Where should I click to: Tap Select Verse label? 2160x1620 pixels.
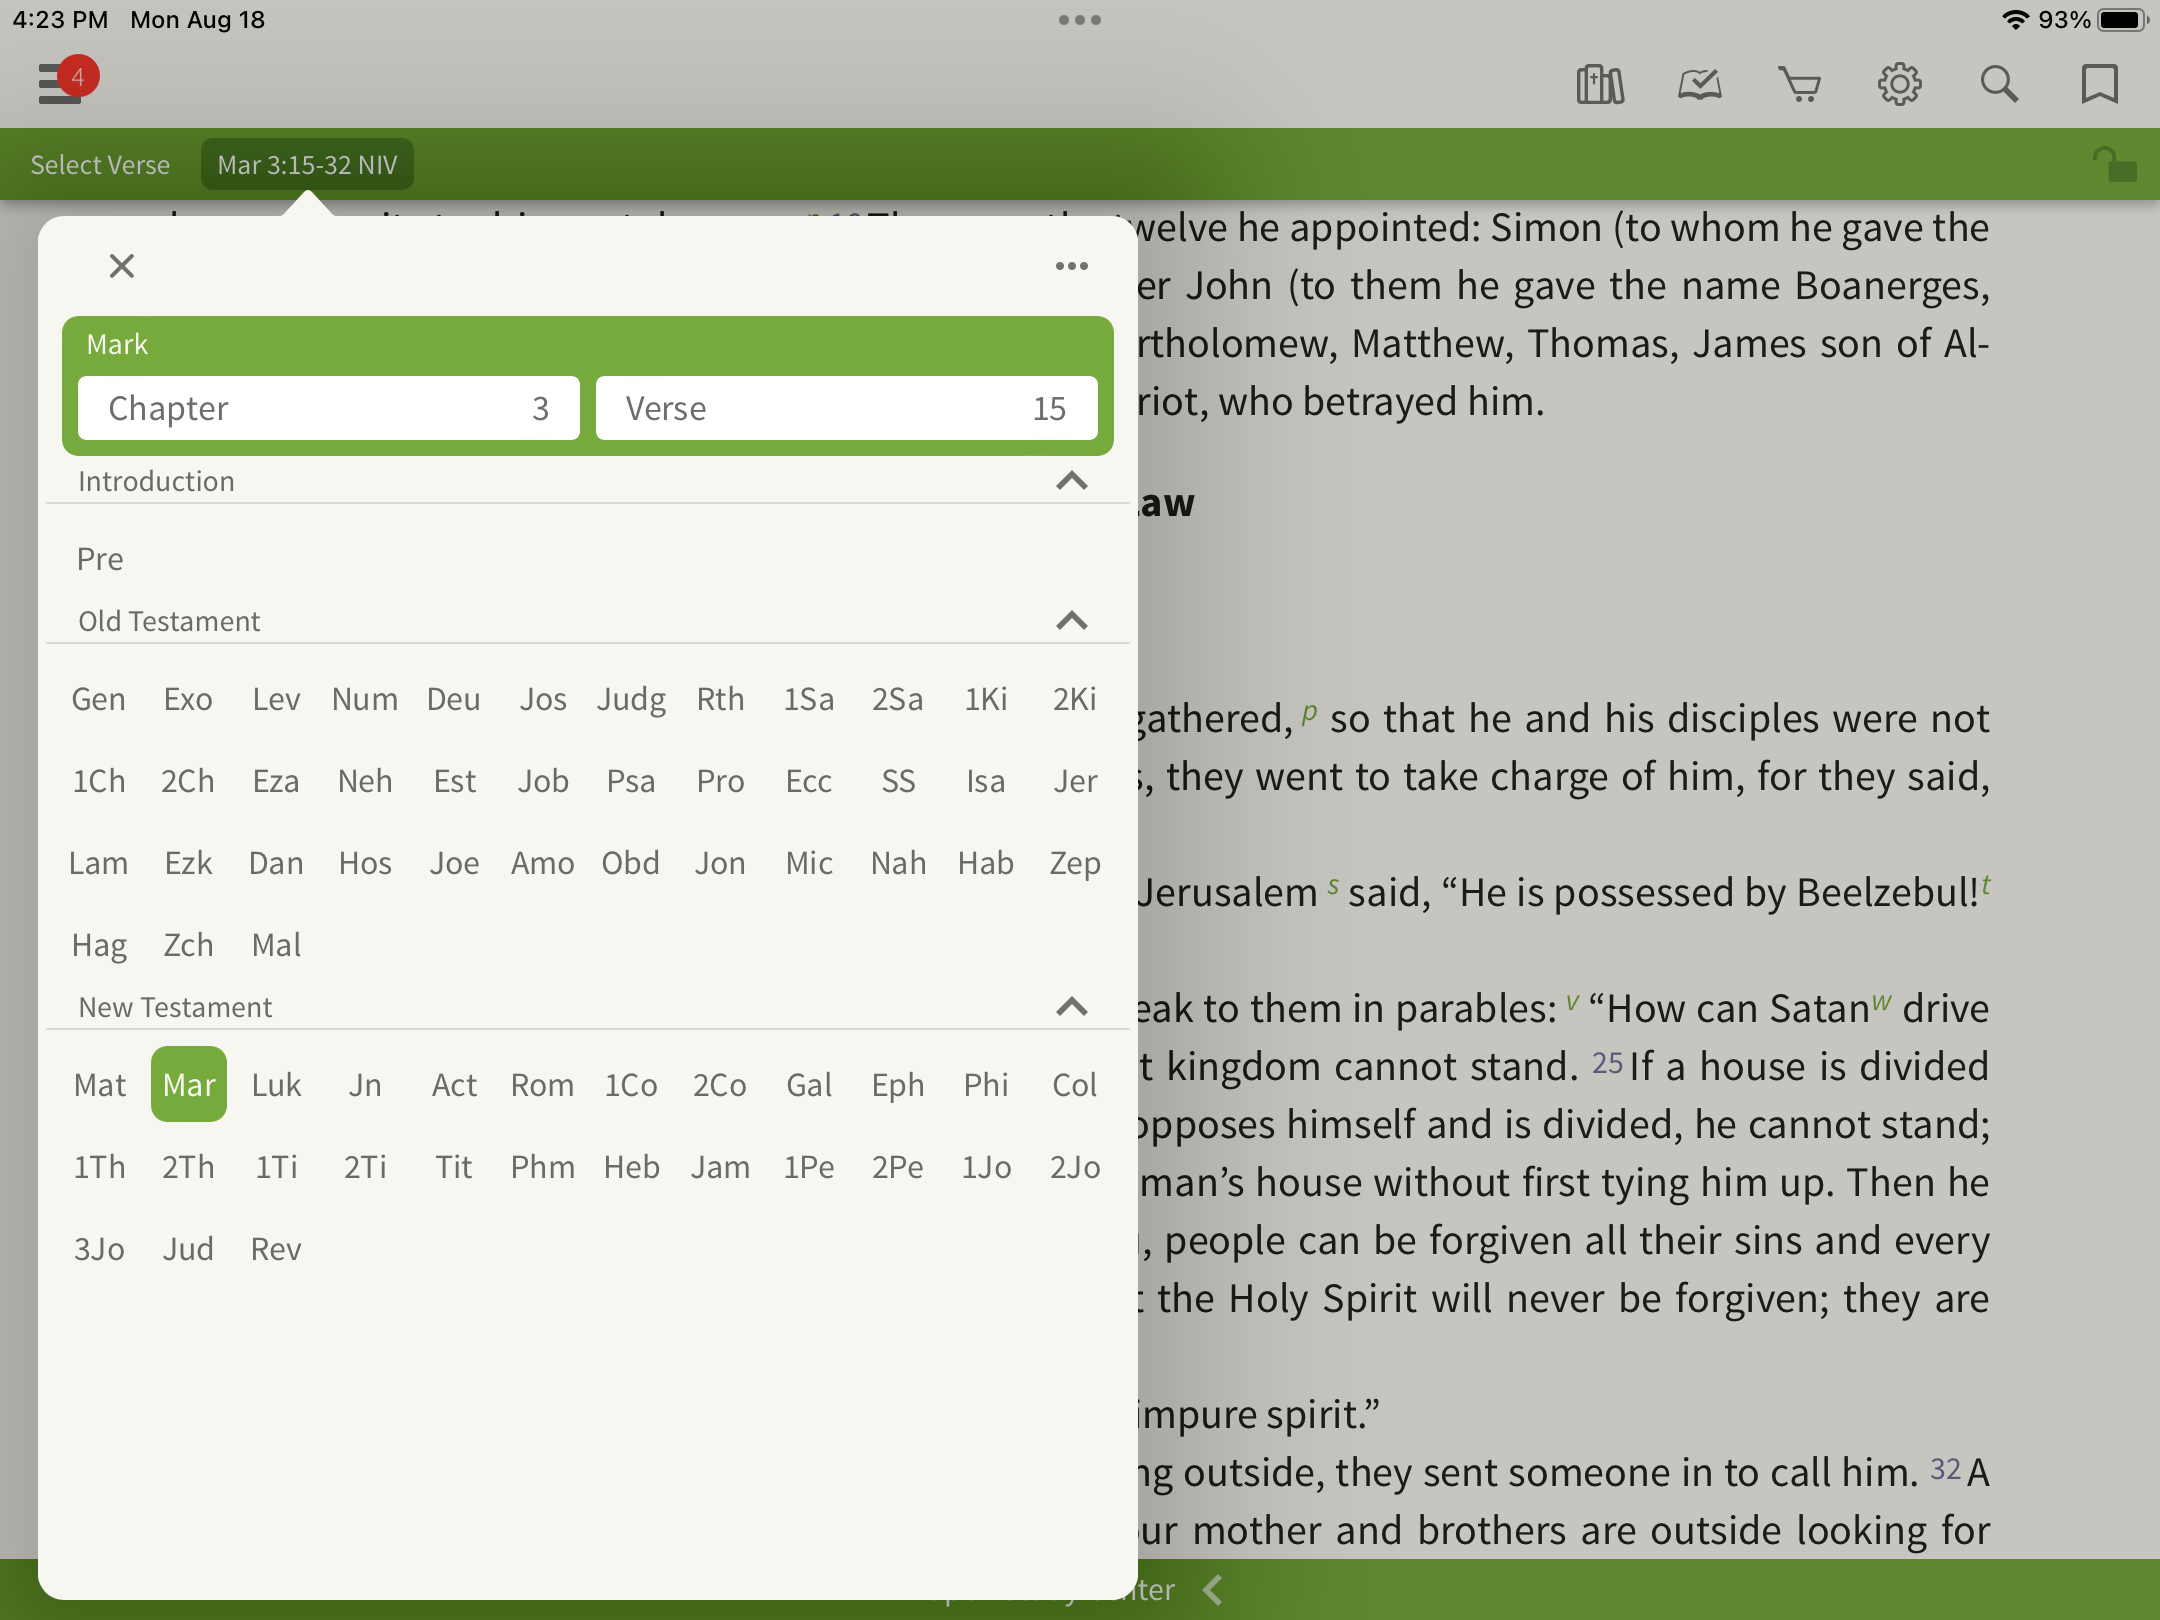coord(100,165)
